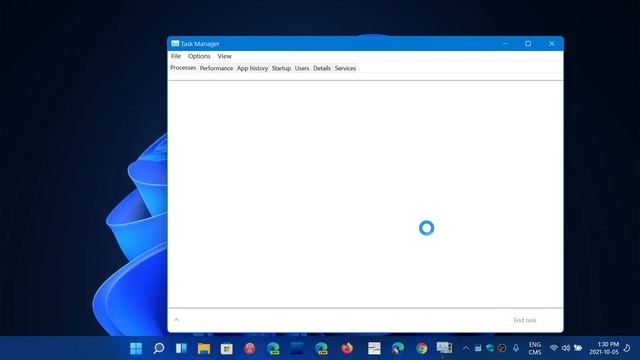Image resolution: width=640 pixels, height=360 pixels.
Task: Open the Options menu
Action: click(x=199, y=56)
